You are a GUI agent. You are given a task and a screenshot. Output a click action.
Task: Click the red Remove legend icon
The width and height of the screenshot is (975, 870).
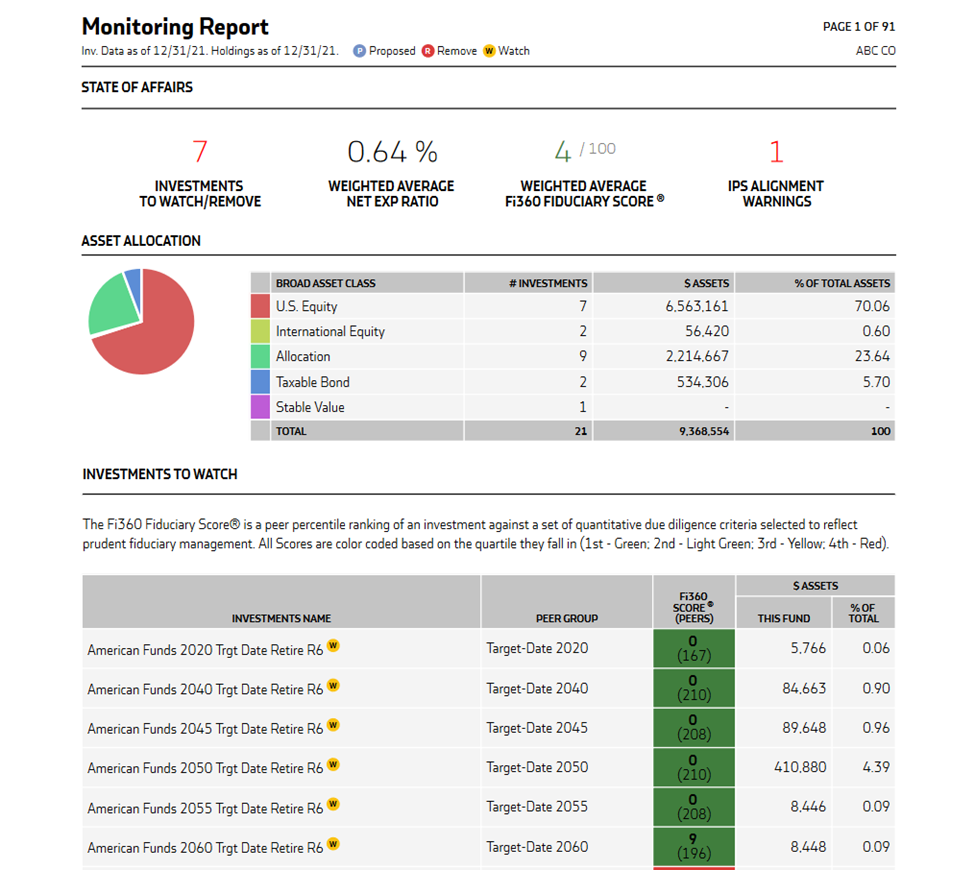coord(428,51)
